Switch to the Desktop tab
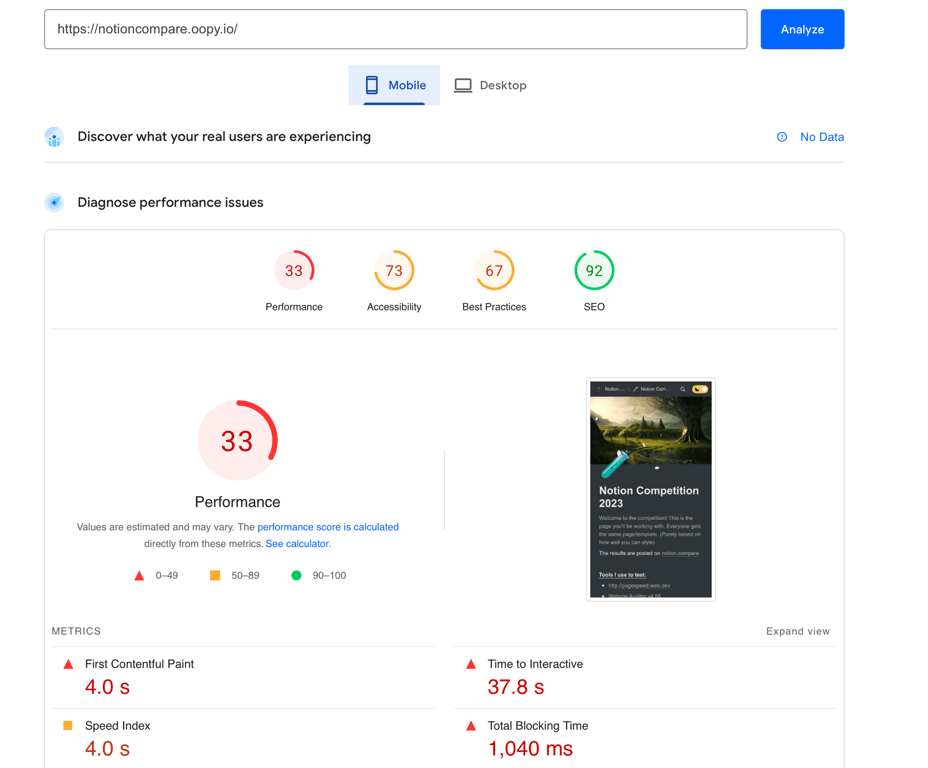 click(490, 85)
